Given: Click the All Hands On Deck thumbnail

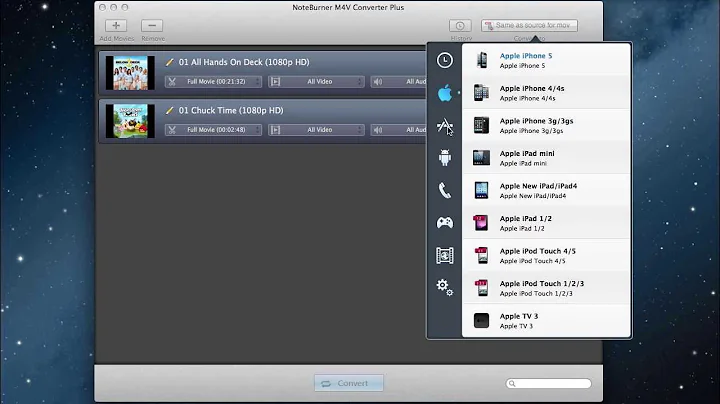Looking at the screenshot, I should tap(130, 73).
